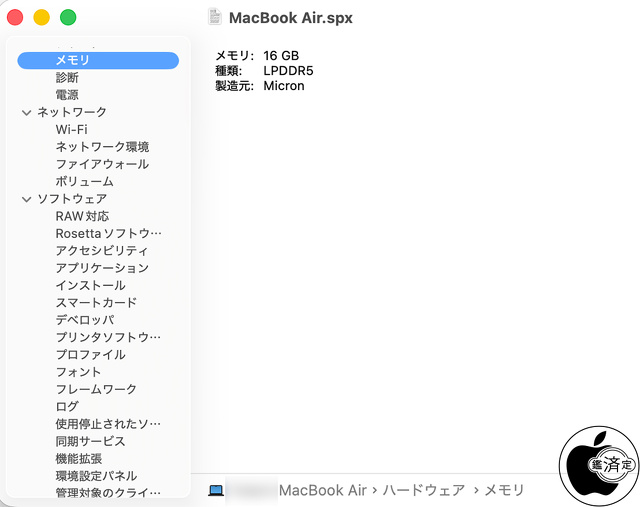Collapse the ソフトウェア section

pos(26,199)
